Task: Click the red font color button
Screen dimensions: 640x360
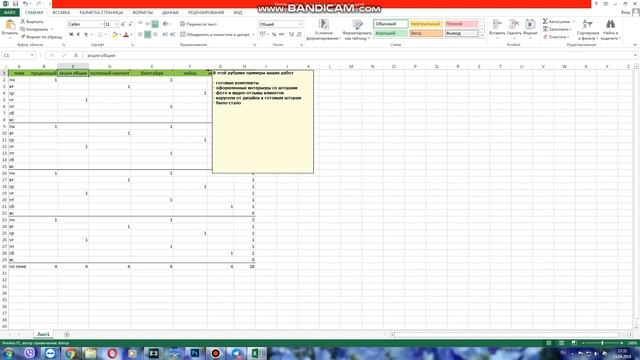Action: pyautogui.click(x=126, y=35)
